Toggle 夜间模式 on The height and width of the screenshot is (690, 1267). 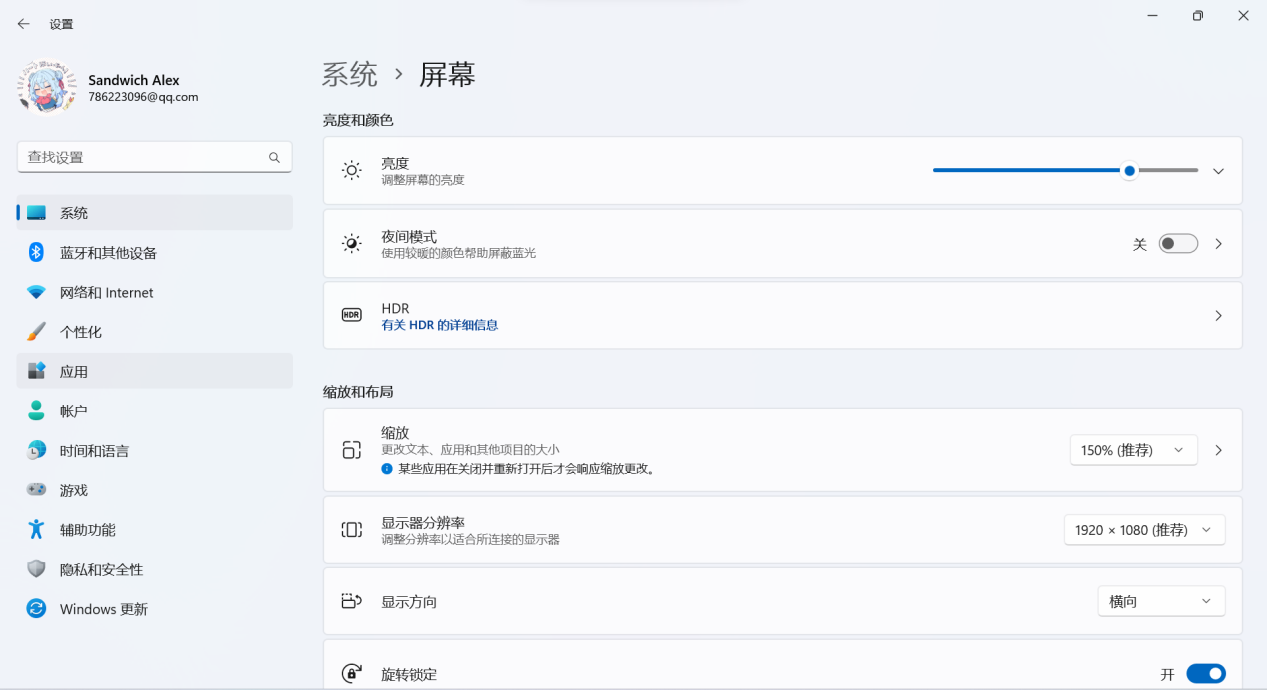pos(1178,243)
